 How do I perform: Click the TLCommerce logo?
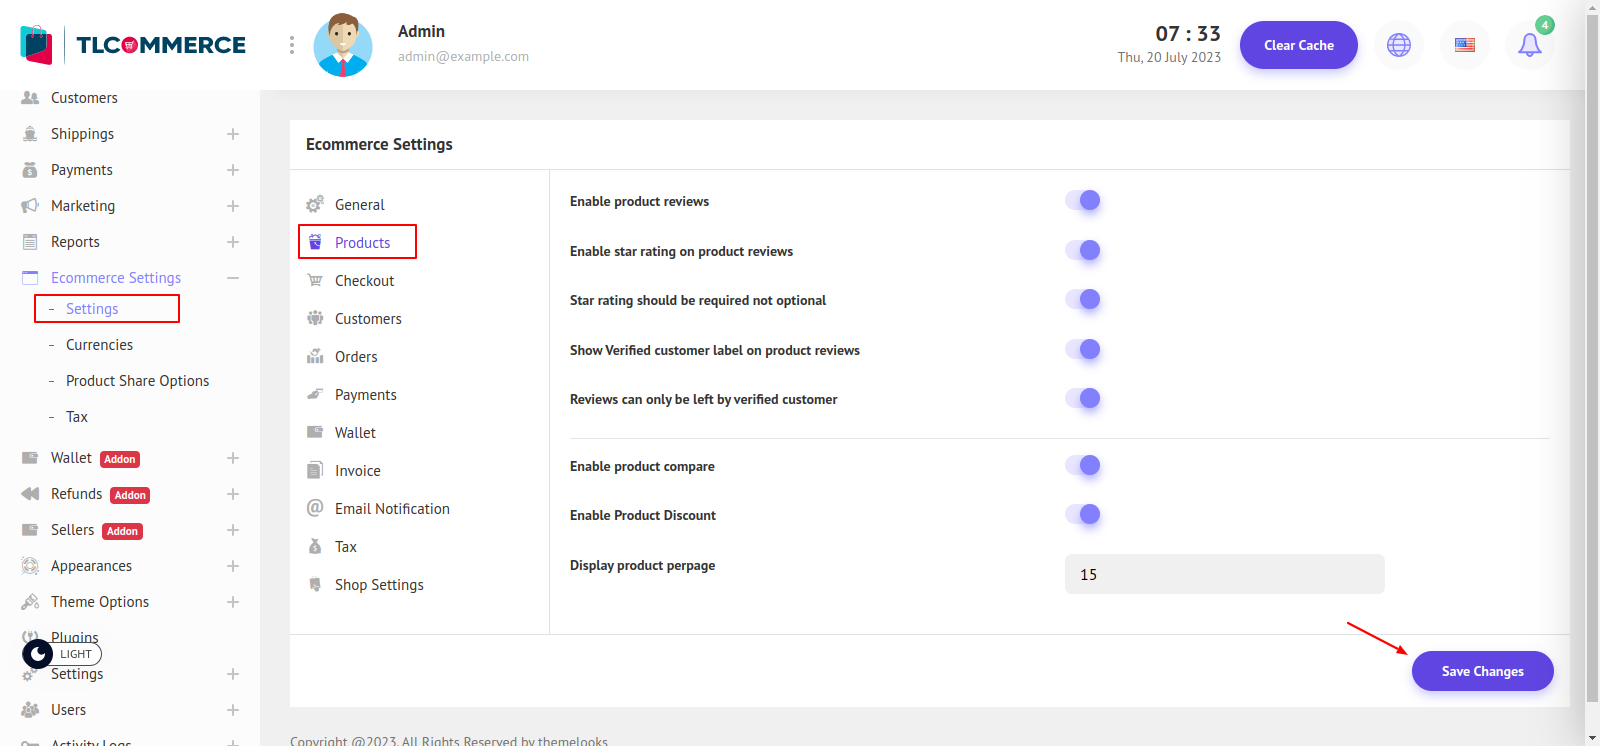133,45
